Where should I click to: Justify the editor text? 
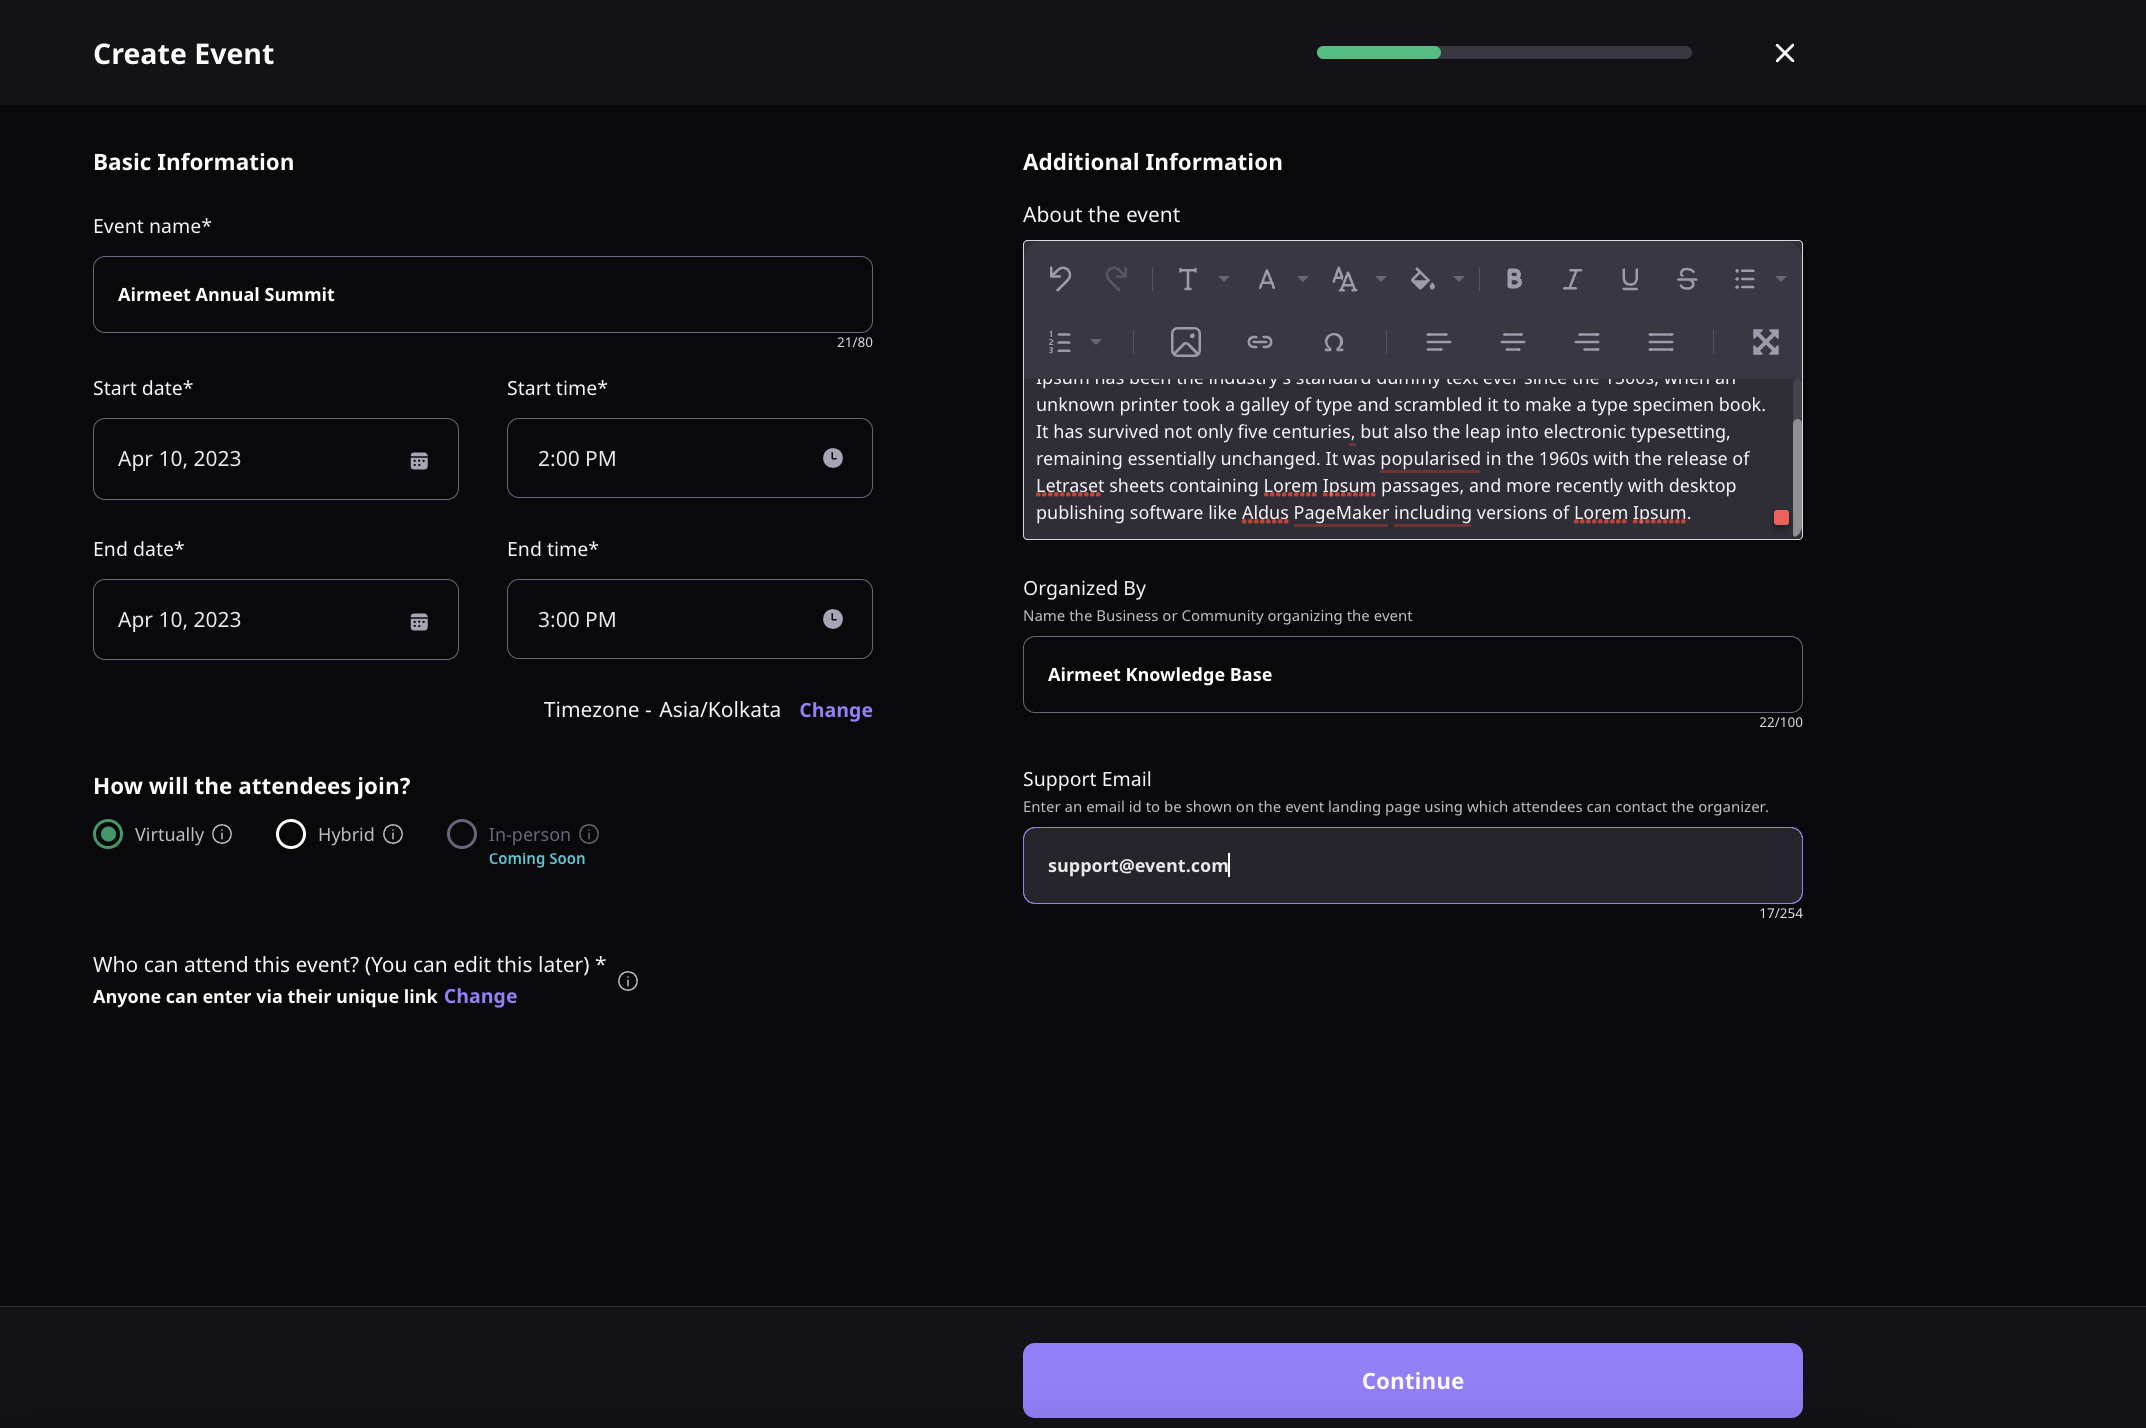(1661, 342)
